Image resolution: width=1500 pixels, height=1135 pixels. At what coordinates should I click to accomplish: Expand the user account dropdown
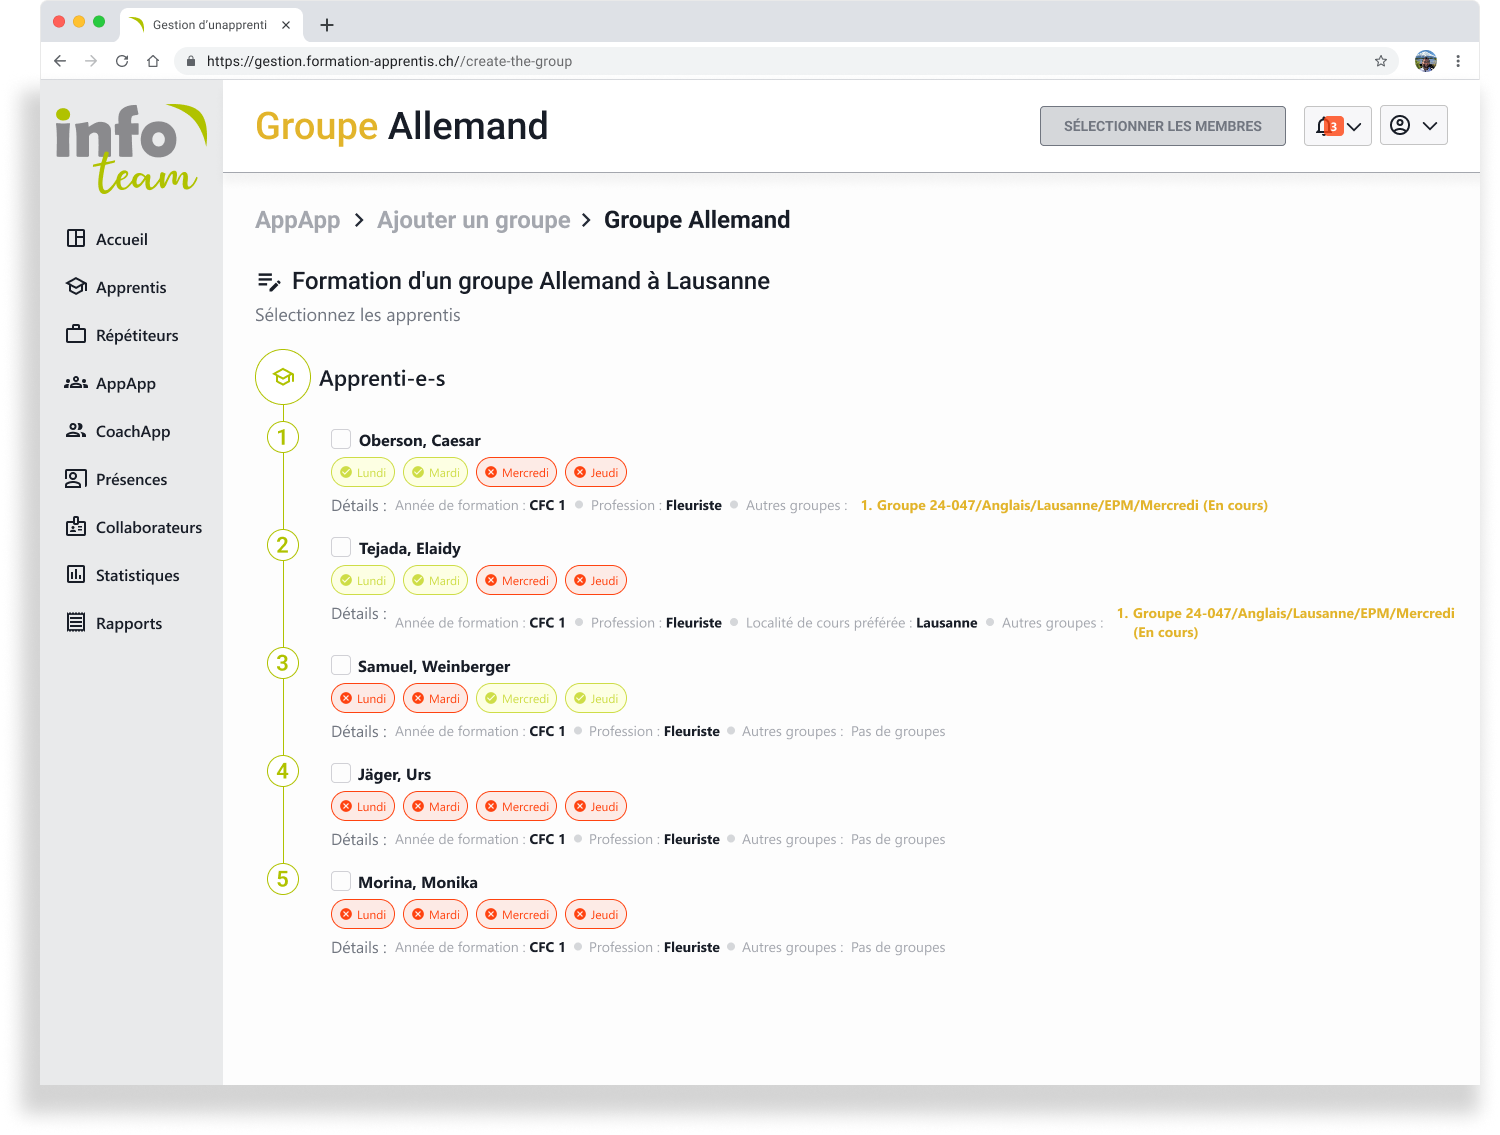click(x=1413, y=126)
